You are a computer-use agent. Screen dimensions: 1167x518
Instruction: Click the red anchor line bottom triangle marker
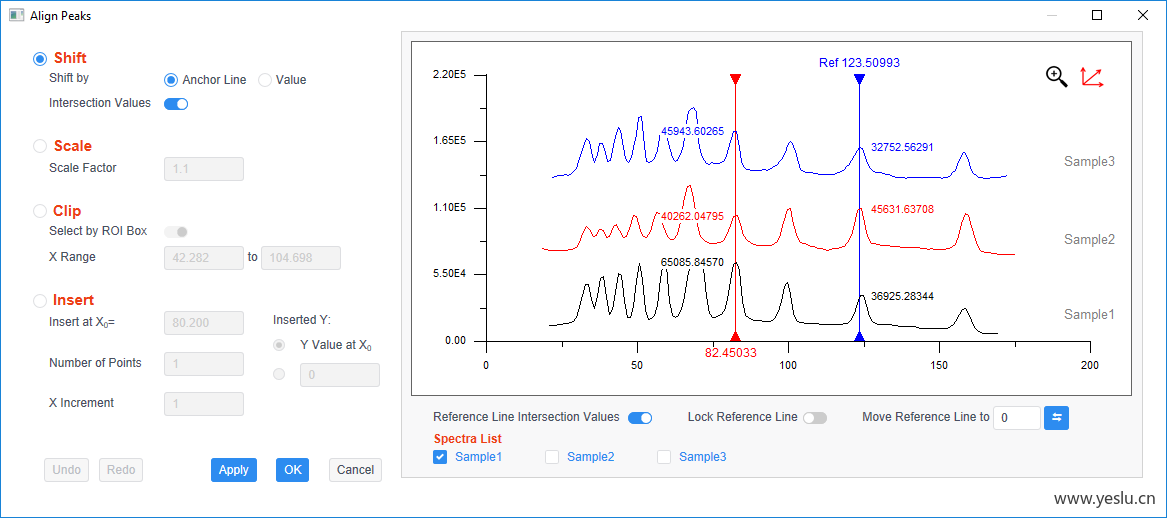click(x=735, y=336)
